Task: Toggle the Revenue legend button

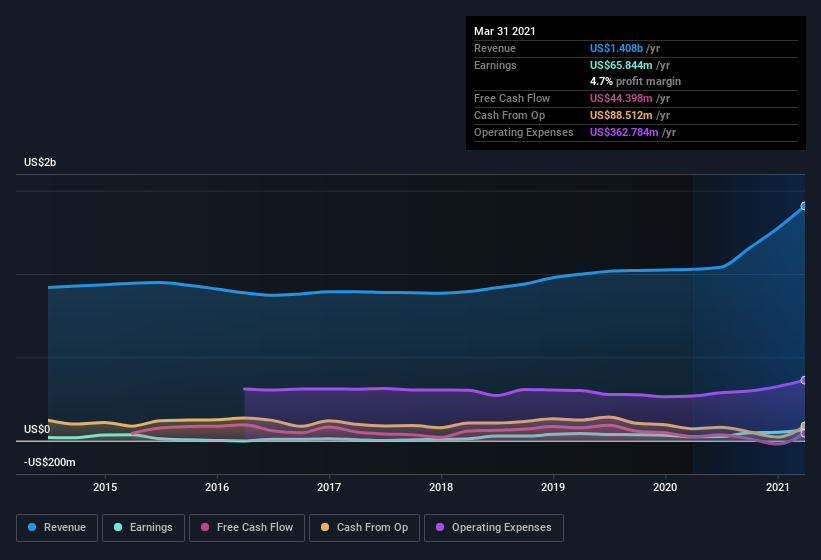Action: (57, 528)
